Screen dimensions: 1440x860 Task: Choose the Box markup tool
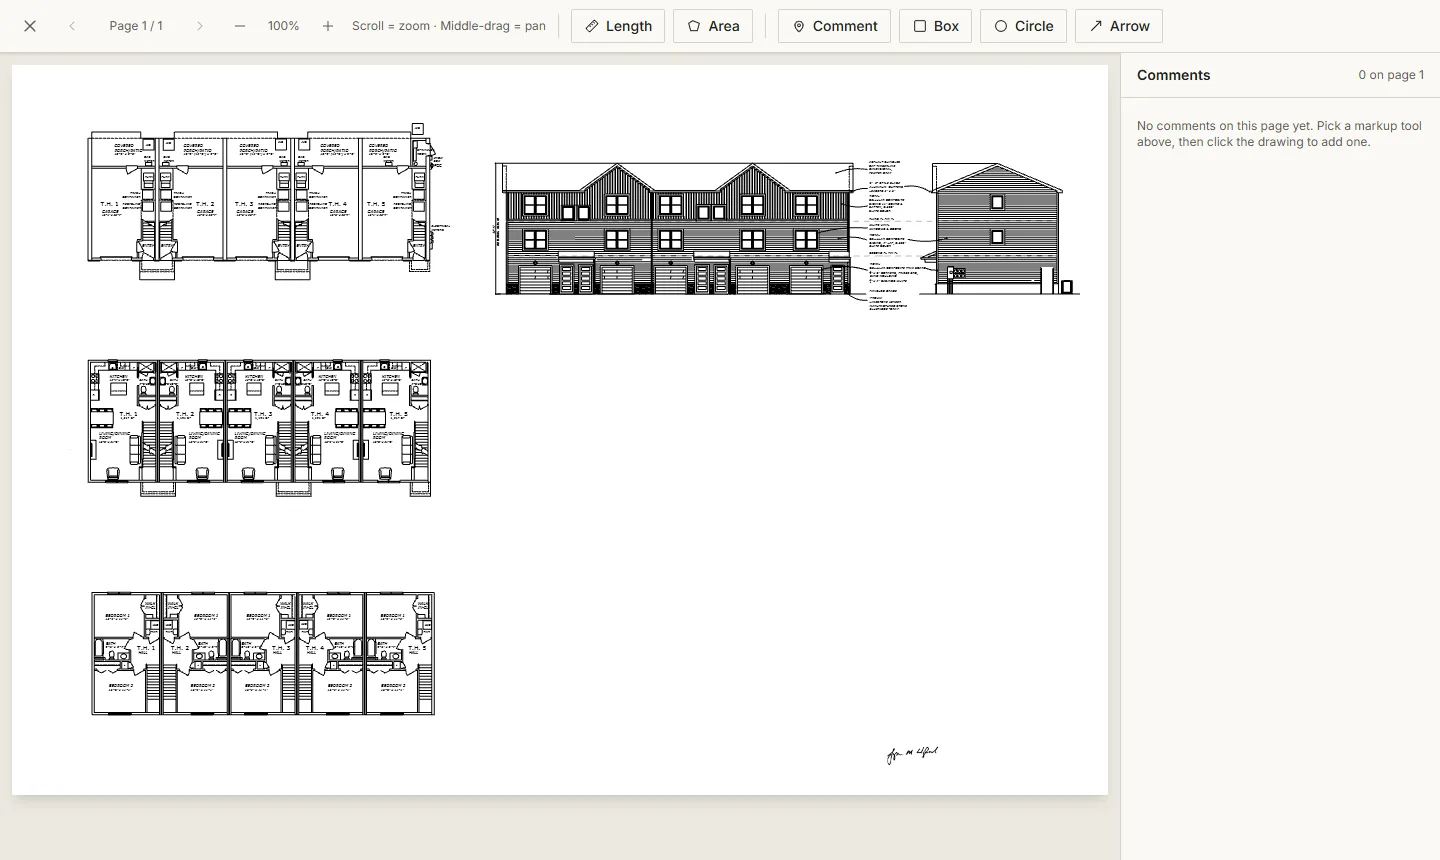pyautogui.click(x=936, y=26)
